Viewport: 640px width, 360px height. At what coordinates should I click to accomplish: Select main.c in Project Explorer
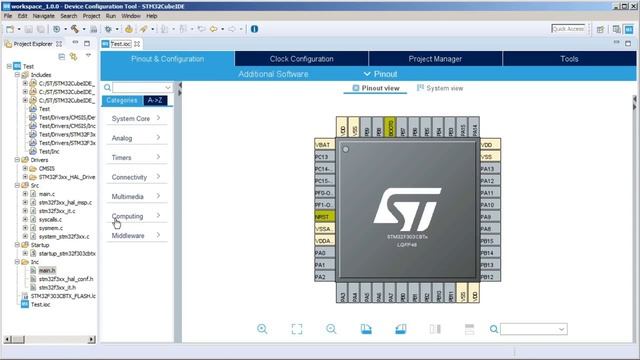[47, 194]
